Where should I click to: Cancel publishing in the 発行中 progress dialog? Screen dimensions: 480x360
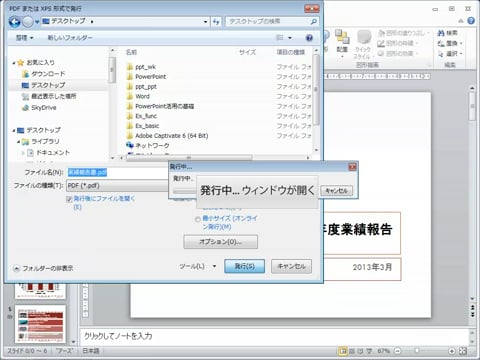click(x=336, y=191)
